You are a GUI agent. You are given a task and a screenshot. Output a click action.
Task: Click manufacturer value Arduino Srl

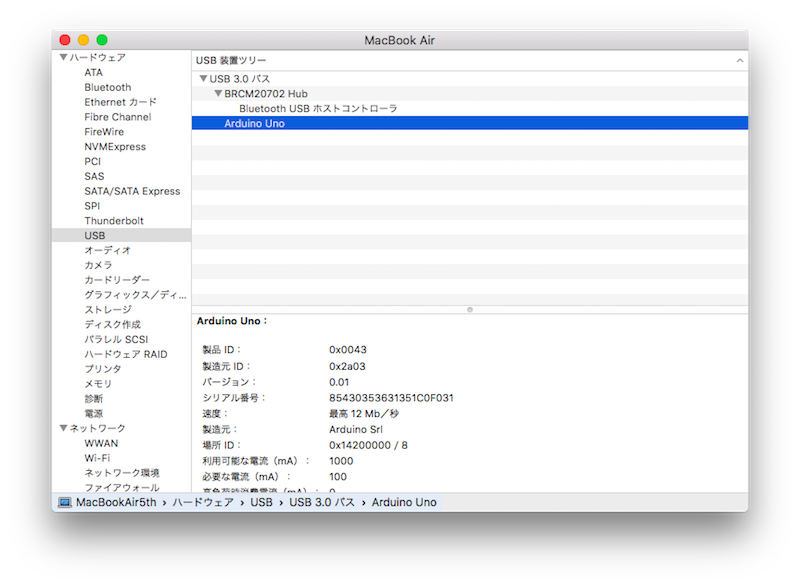[x=356, y=429]
